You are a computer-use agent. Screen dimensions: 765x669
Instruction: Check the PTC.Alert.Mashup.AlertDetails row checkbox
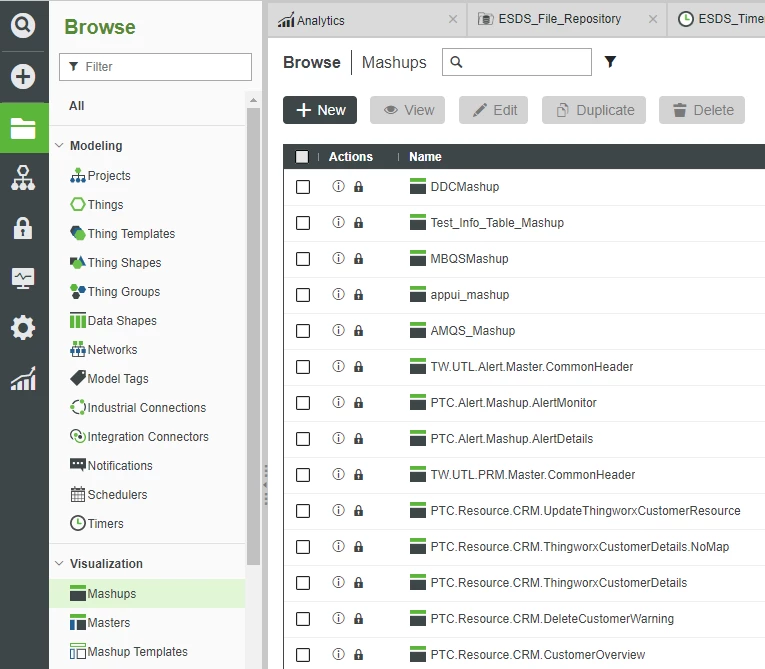[303, 439]
